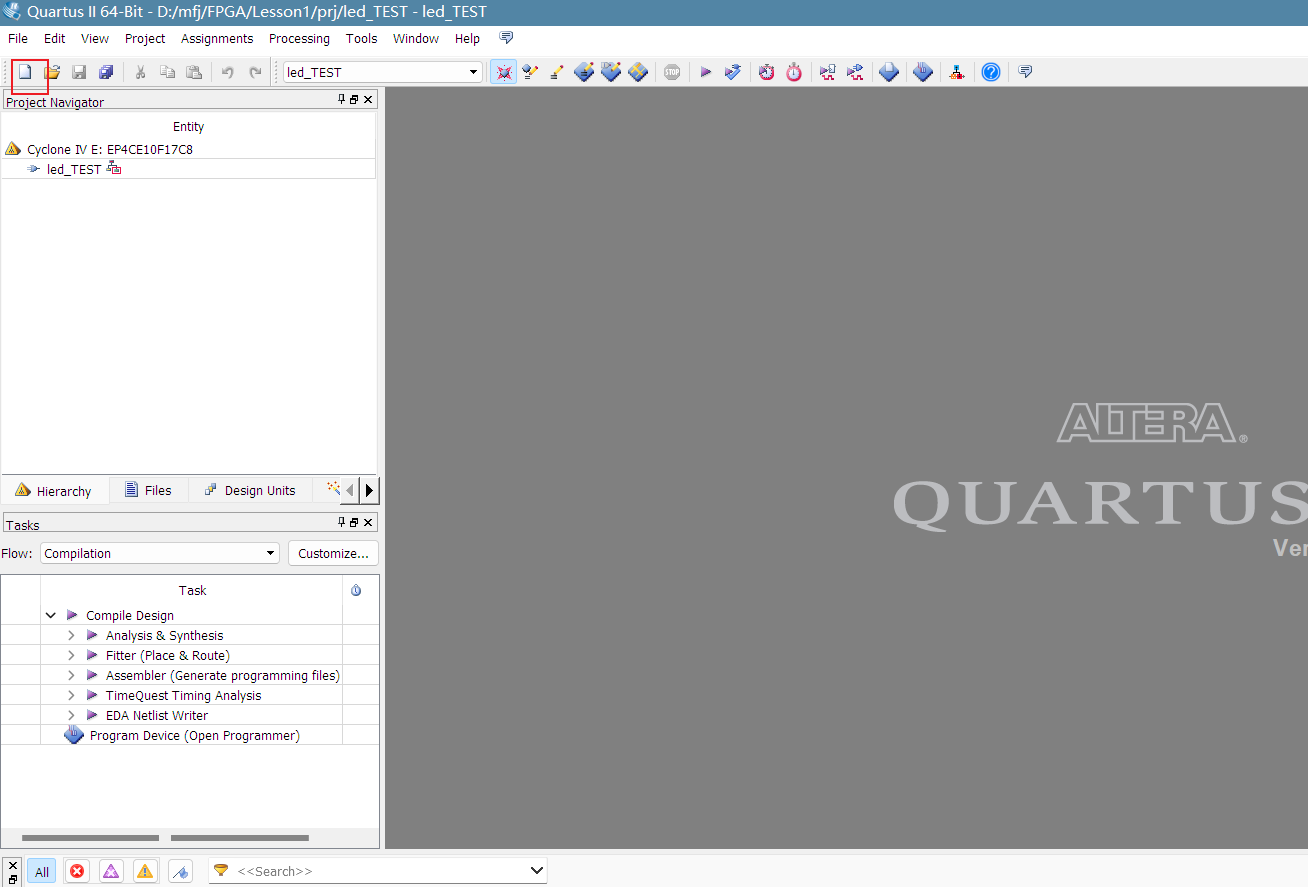Open the Assignments menu
This screenshot has height=887, width=1308.
tap(217, 38)
